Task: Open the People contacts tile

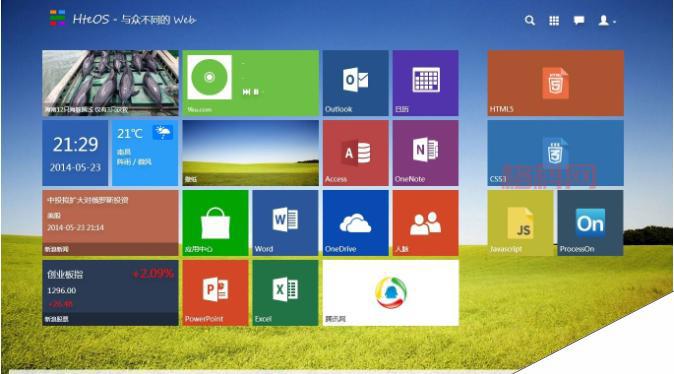Action: 426,223
